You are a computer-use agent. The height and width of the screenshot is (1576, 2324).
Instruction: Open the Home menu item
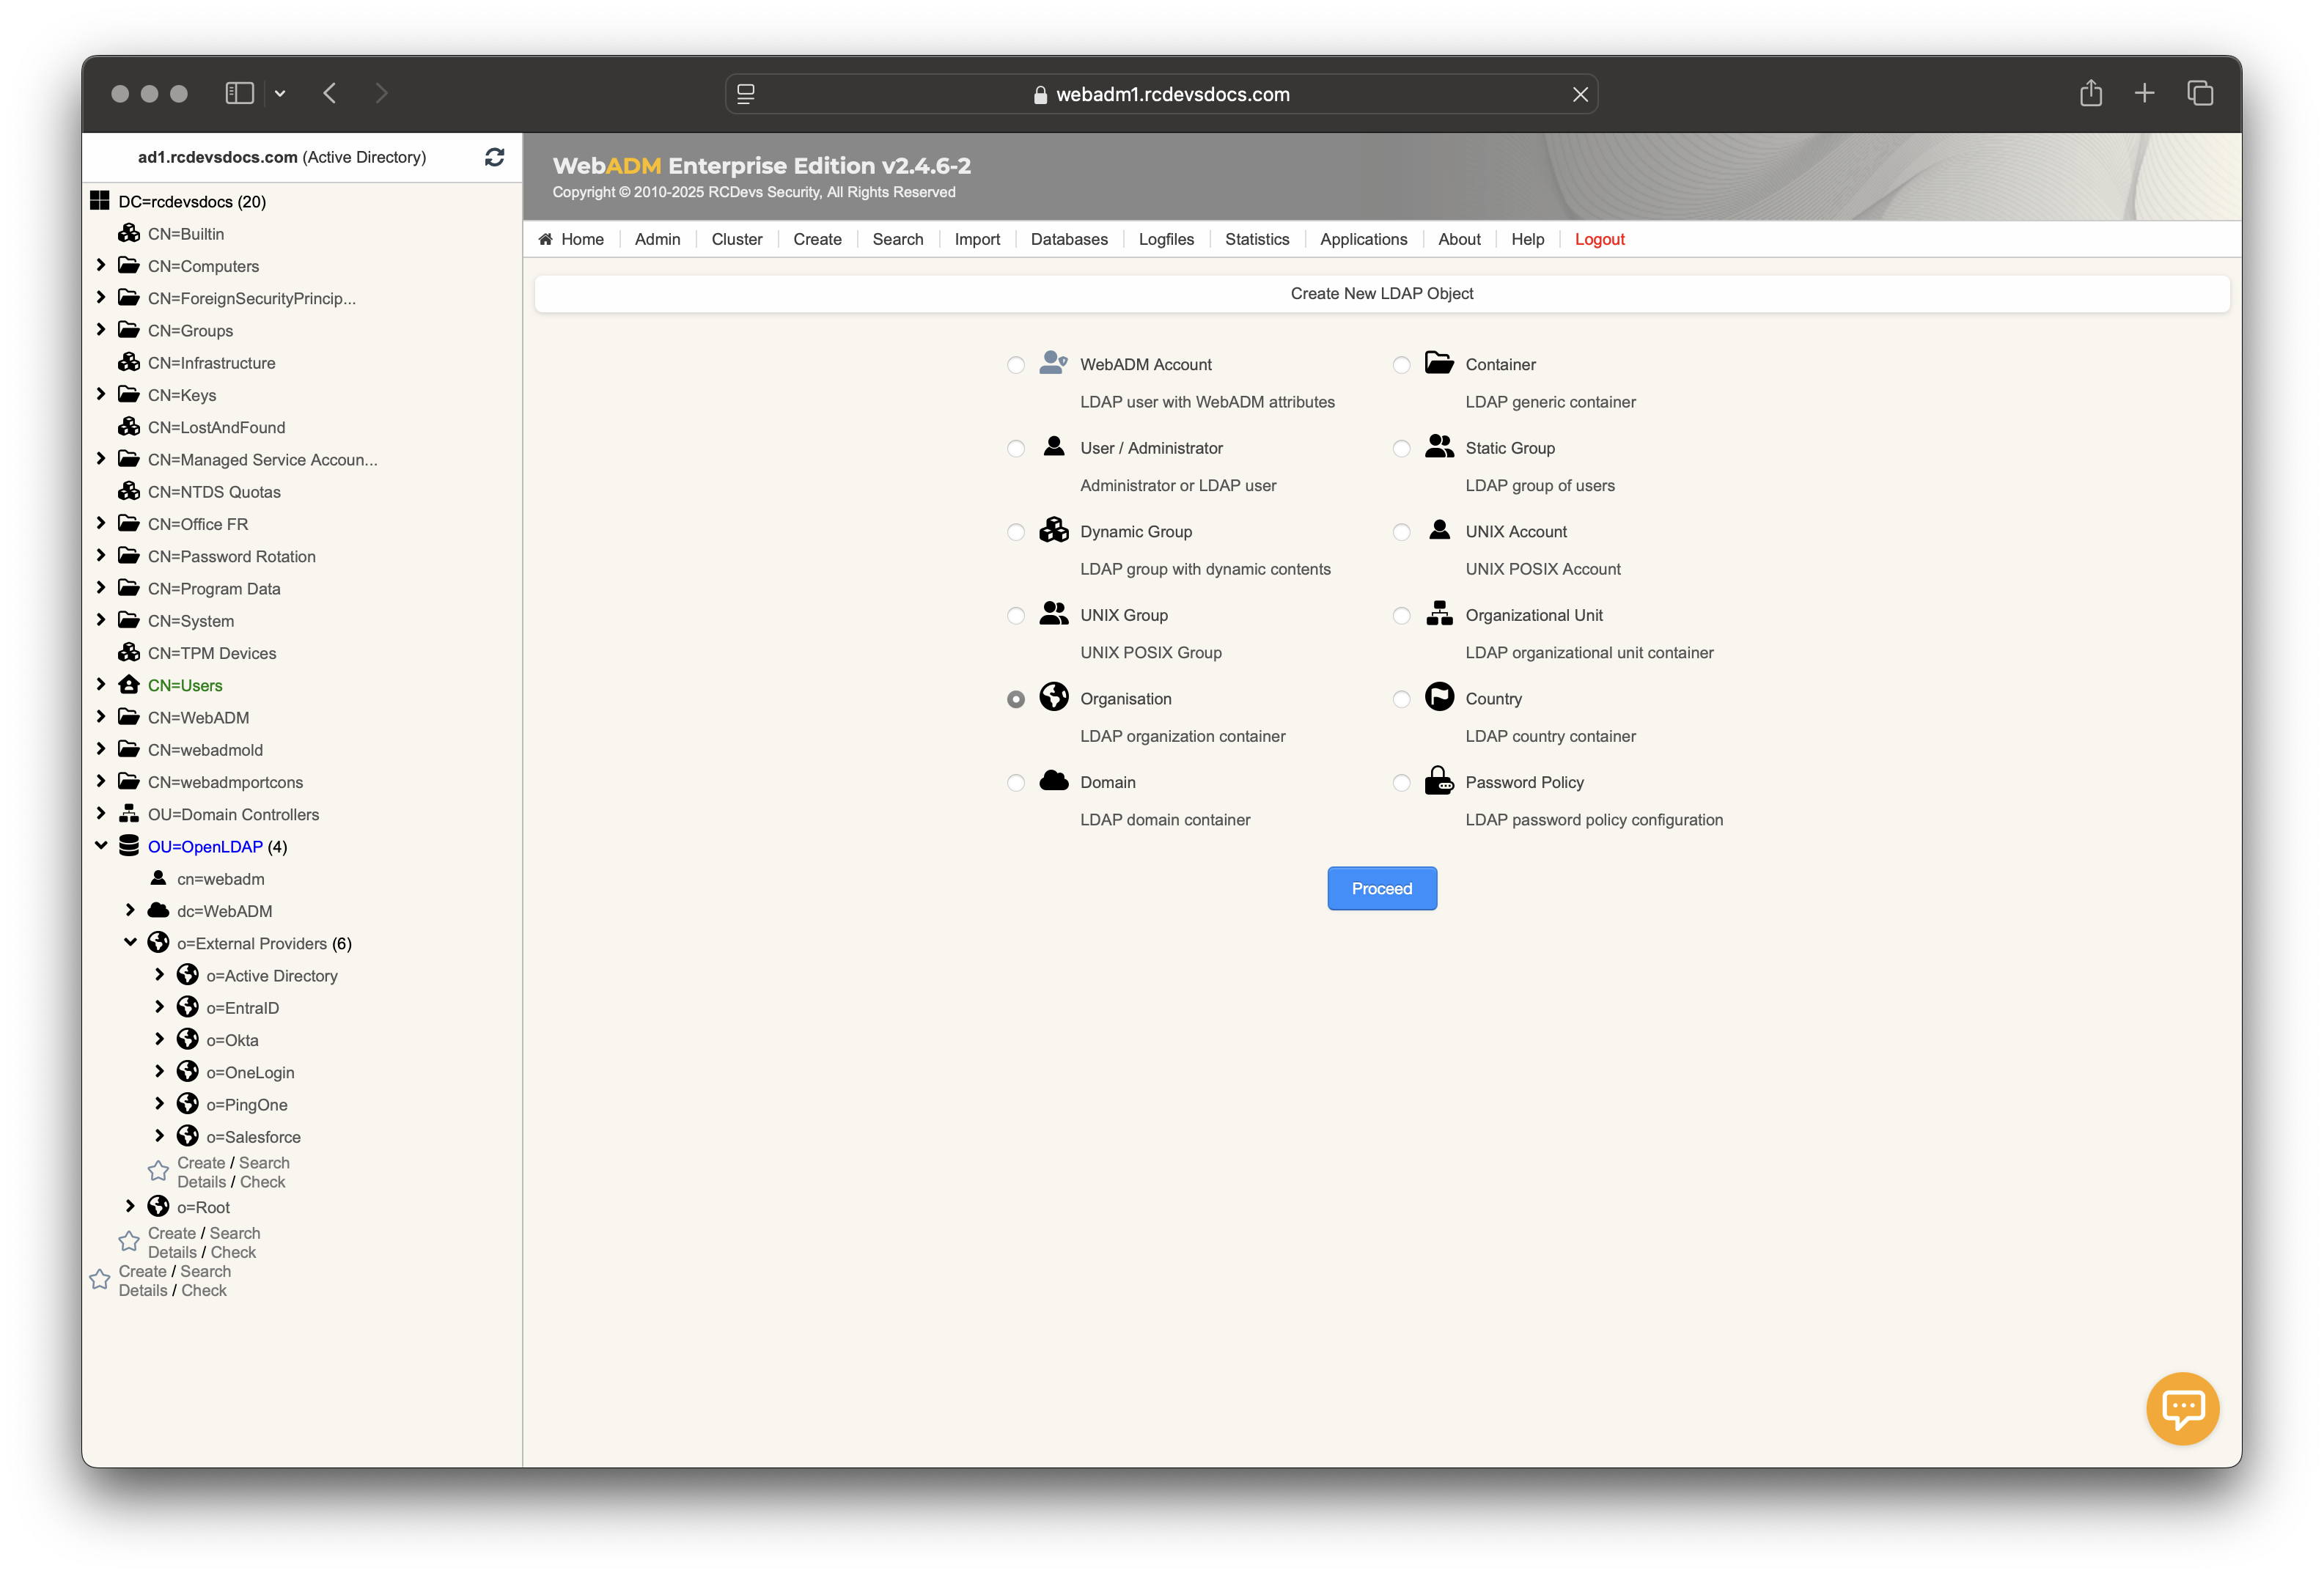(x=571, y=239)
